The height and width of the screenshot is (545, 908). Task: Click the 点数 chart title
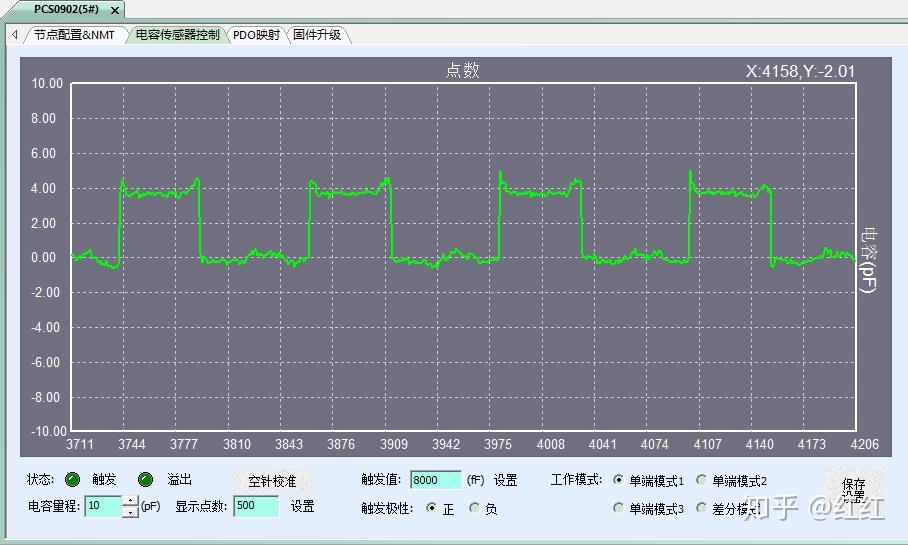(463, 70)
